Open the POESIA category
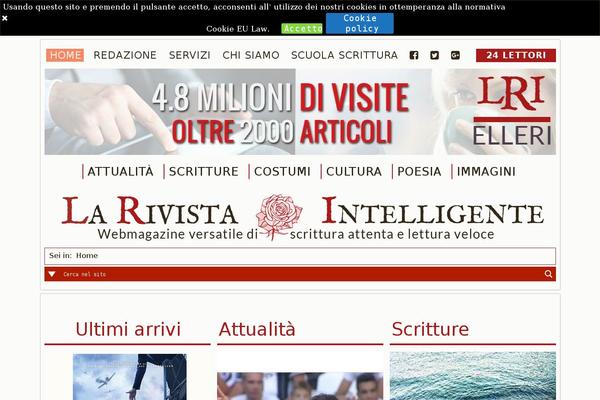Viewport: 600px width, 400px height. 419,171
